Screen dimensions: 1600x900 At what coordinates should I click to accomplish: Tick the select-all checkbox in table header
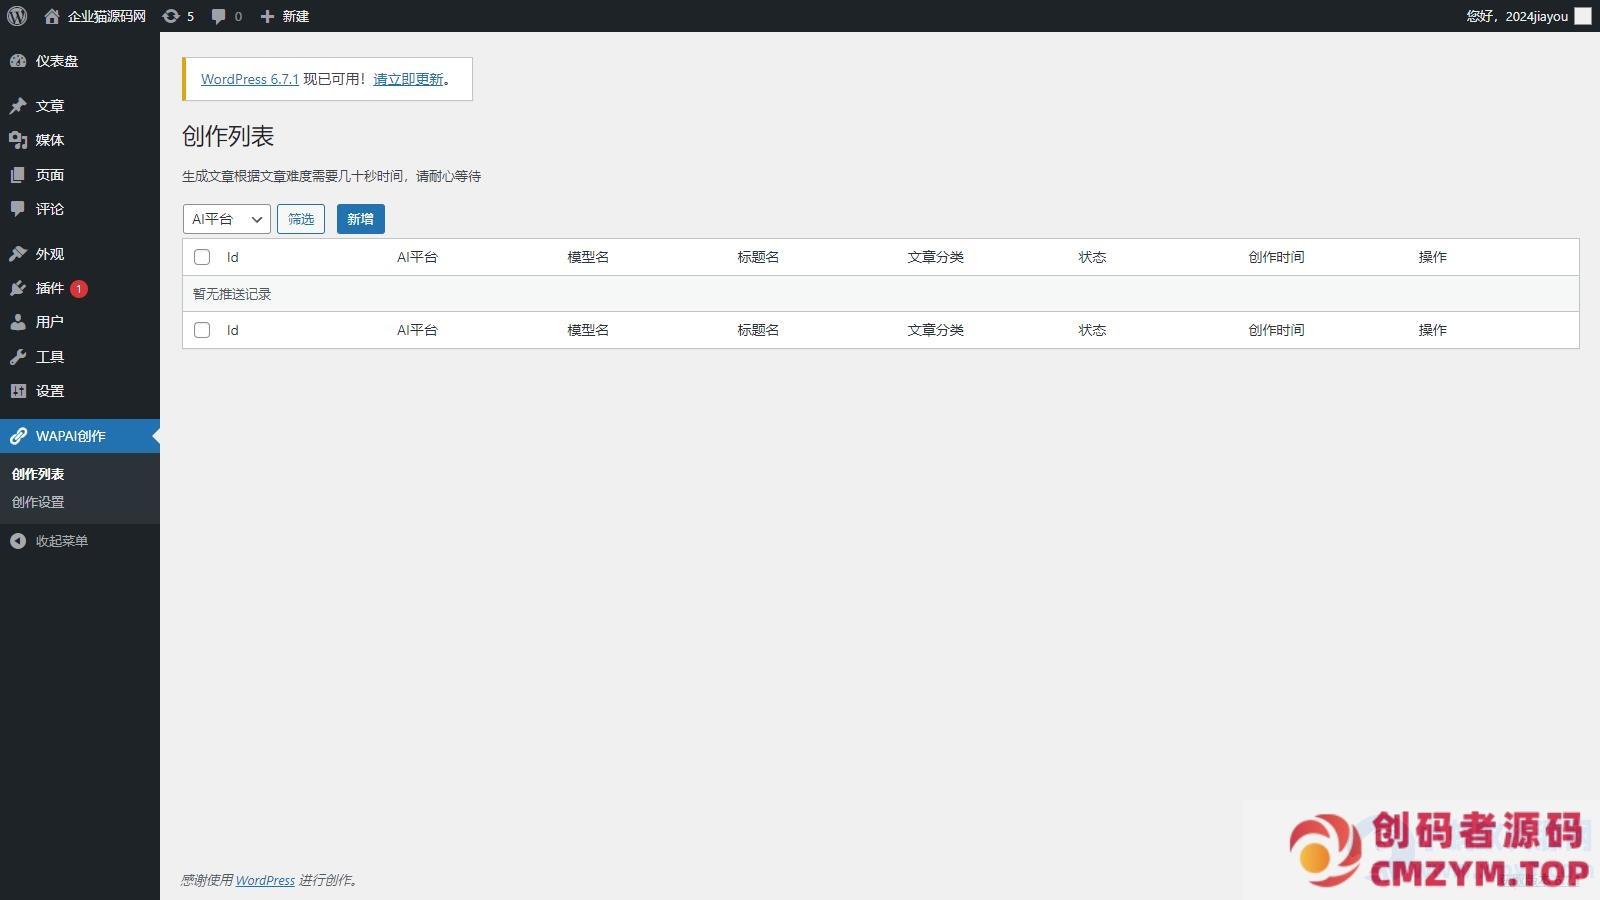click(x=202, y=257)
